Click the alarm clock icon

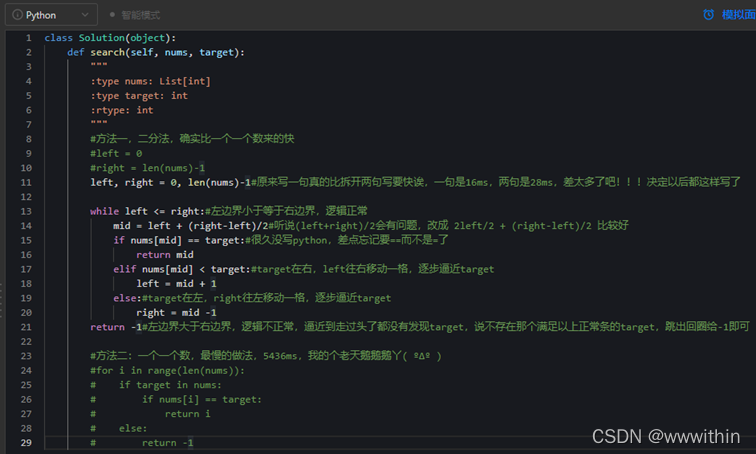click(708, 14)
